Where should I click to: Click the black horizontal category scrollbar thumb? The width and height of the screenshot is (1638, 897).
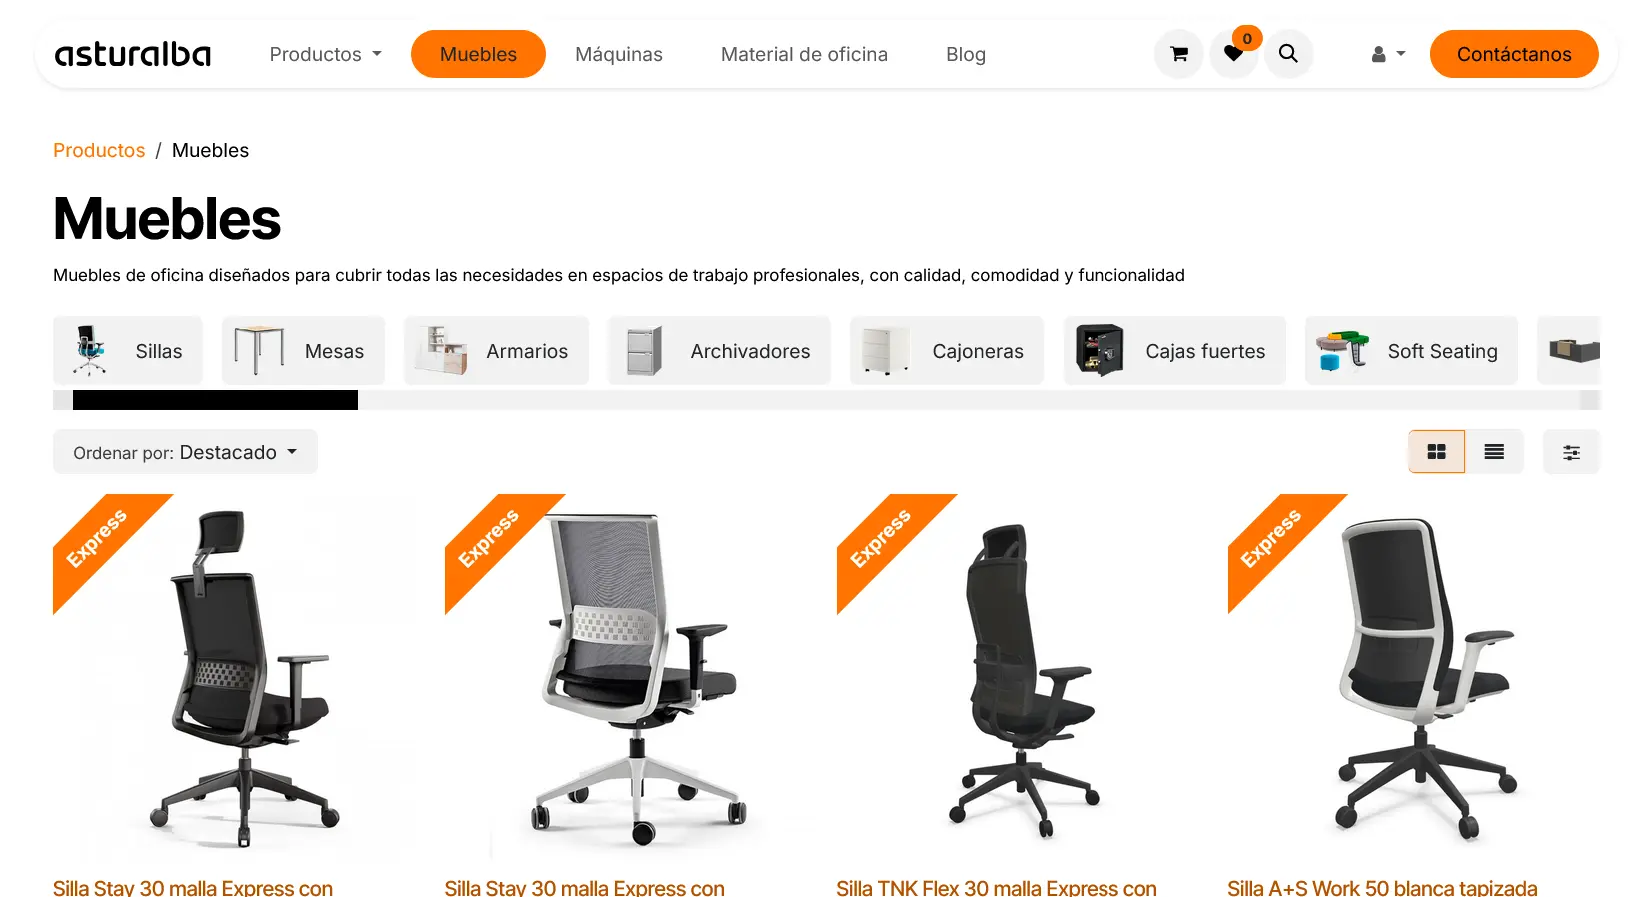click(215, 400)
